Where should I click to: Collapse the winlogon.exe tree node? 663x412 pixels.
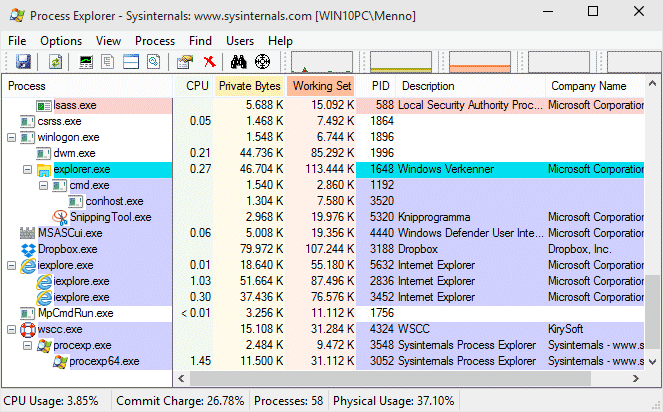pyautogui.click(x=11, y=137)
